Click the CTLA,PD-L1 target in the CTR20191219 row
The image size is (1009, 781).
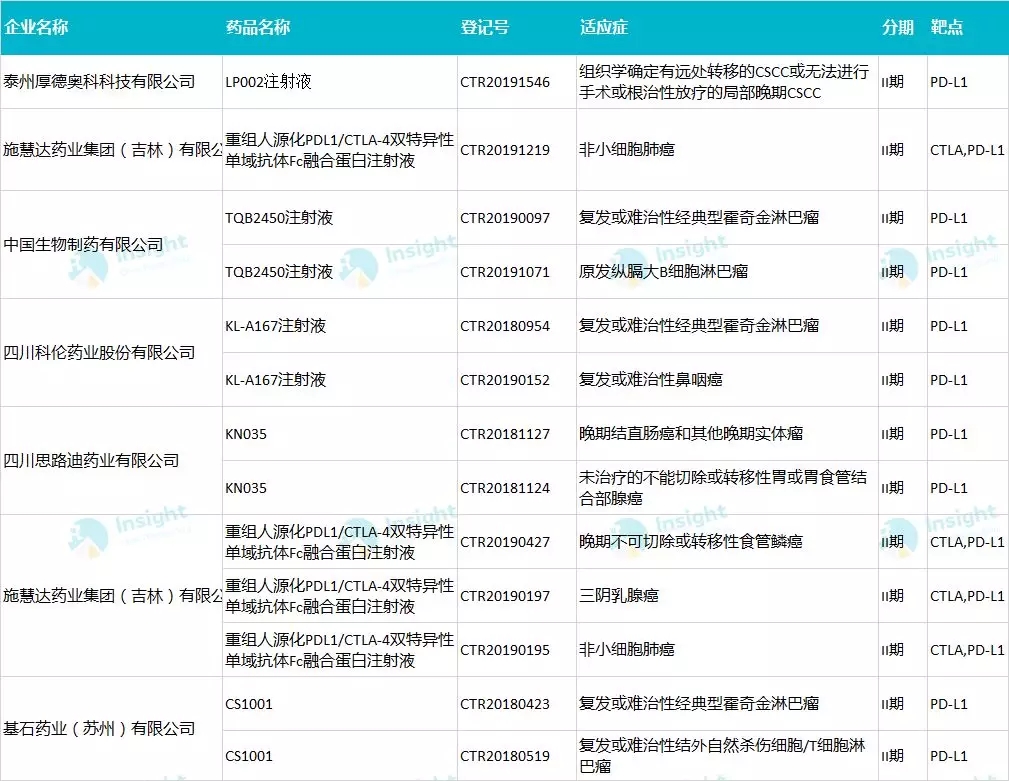[x=967, y=151]
